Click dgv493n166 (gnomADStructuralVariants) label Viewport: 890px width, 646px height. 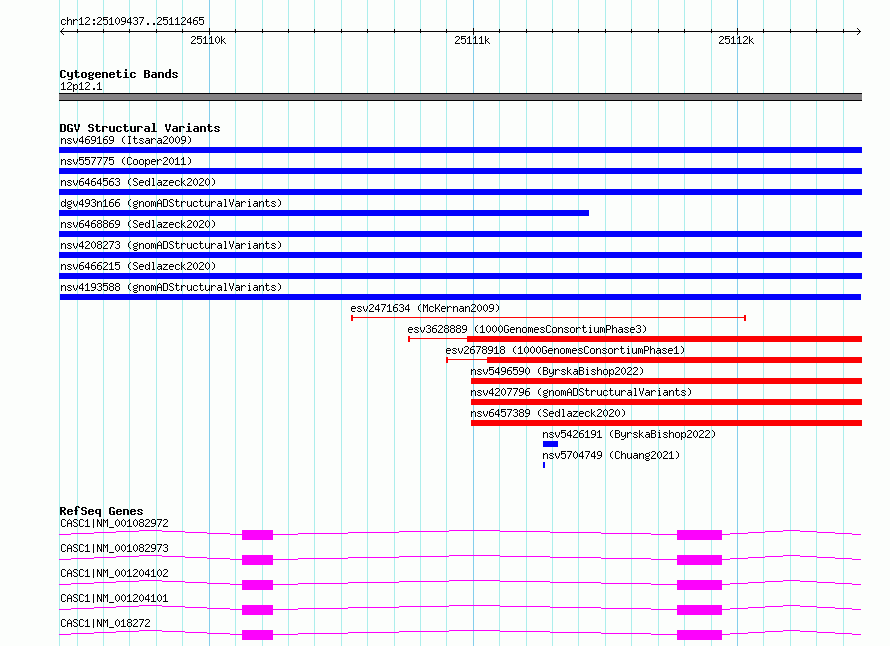coord(171,203)
